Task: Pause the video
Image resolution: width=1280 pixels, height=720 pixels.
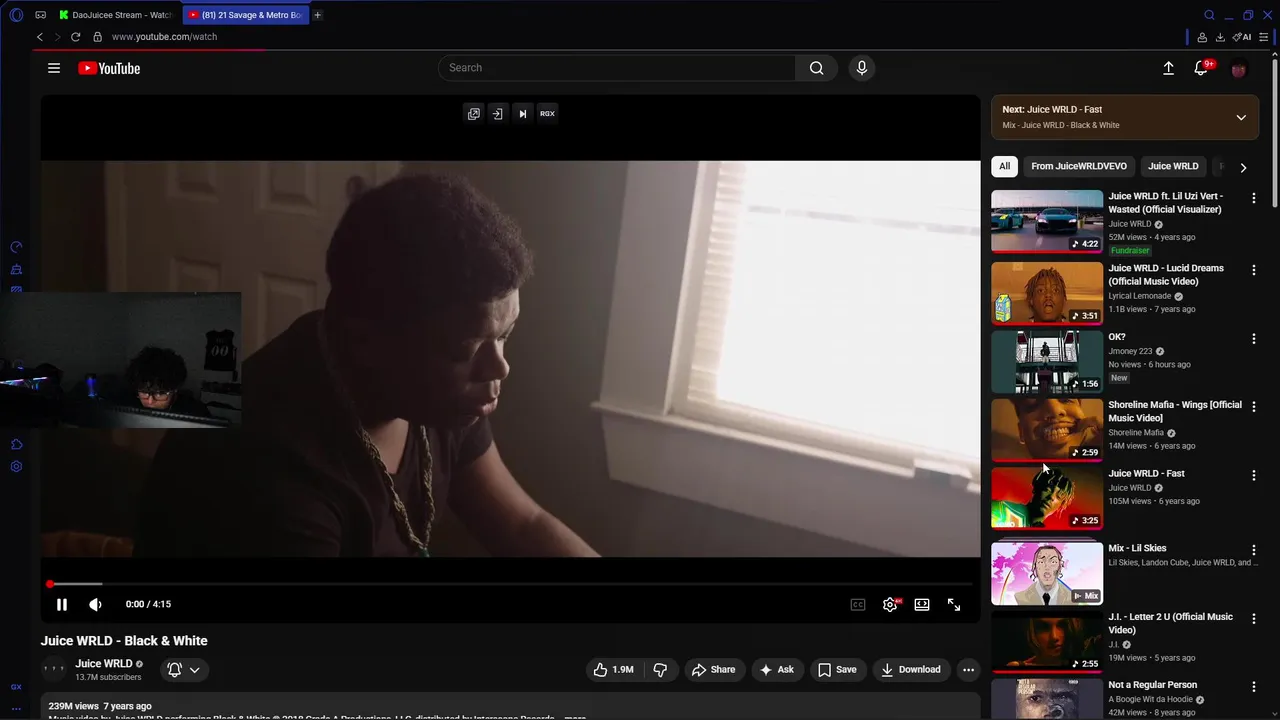Action: 62,604
